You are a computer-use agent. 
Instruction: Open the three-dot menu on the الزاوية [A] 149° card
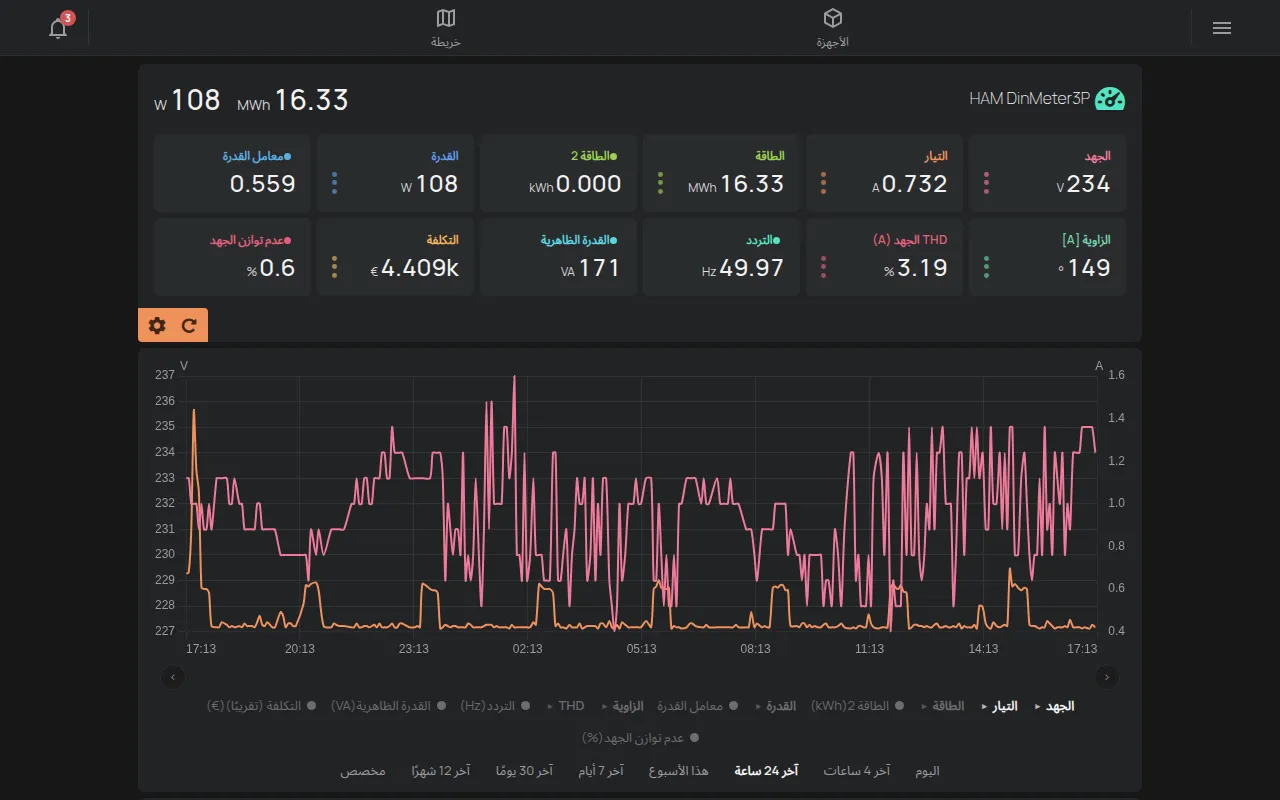987,267
